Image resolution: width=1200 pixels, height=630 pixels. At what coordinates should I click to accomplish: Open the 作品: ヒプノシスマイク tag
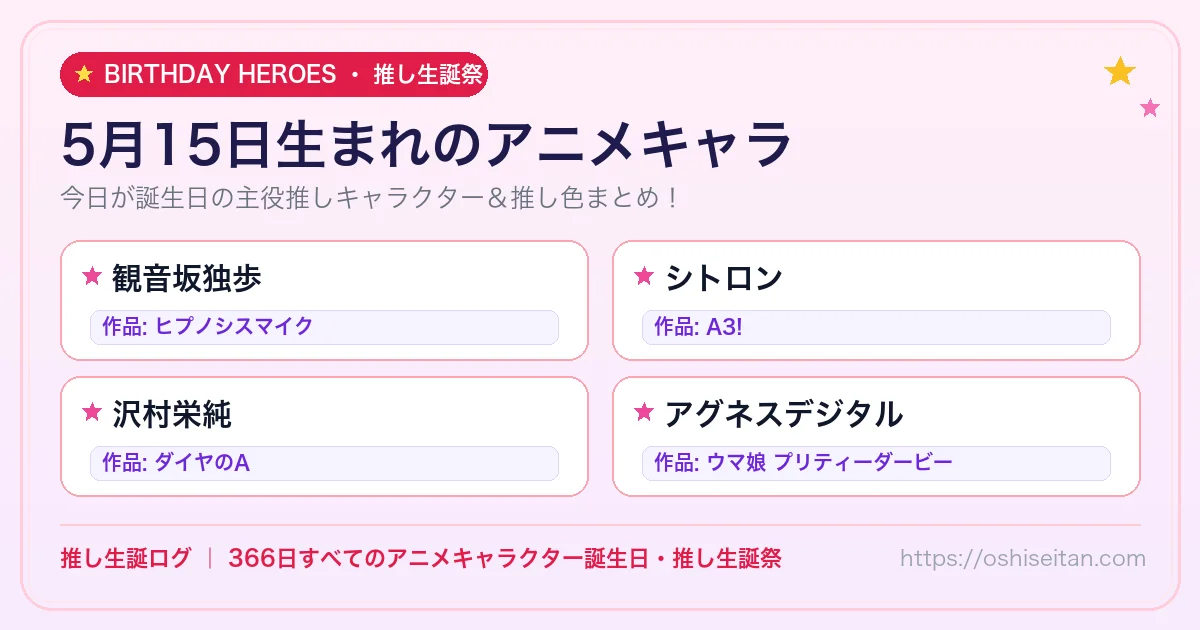pos(324,327)
